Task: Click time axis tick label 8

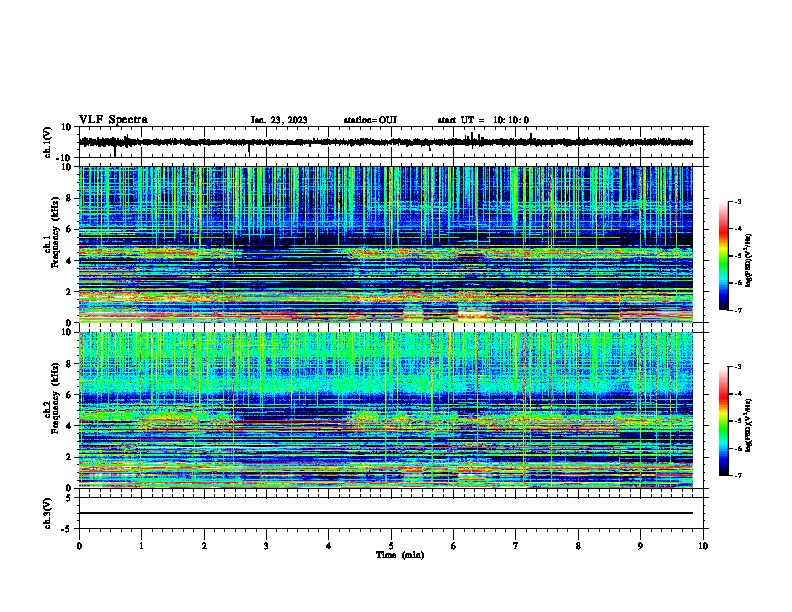Action: (x=578, y=545)
